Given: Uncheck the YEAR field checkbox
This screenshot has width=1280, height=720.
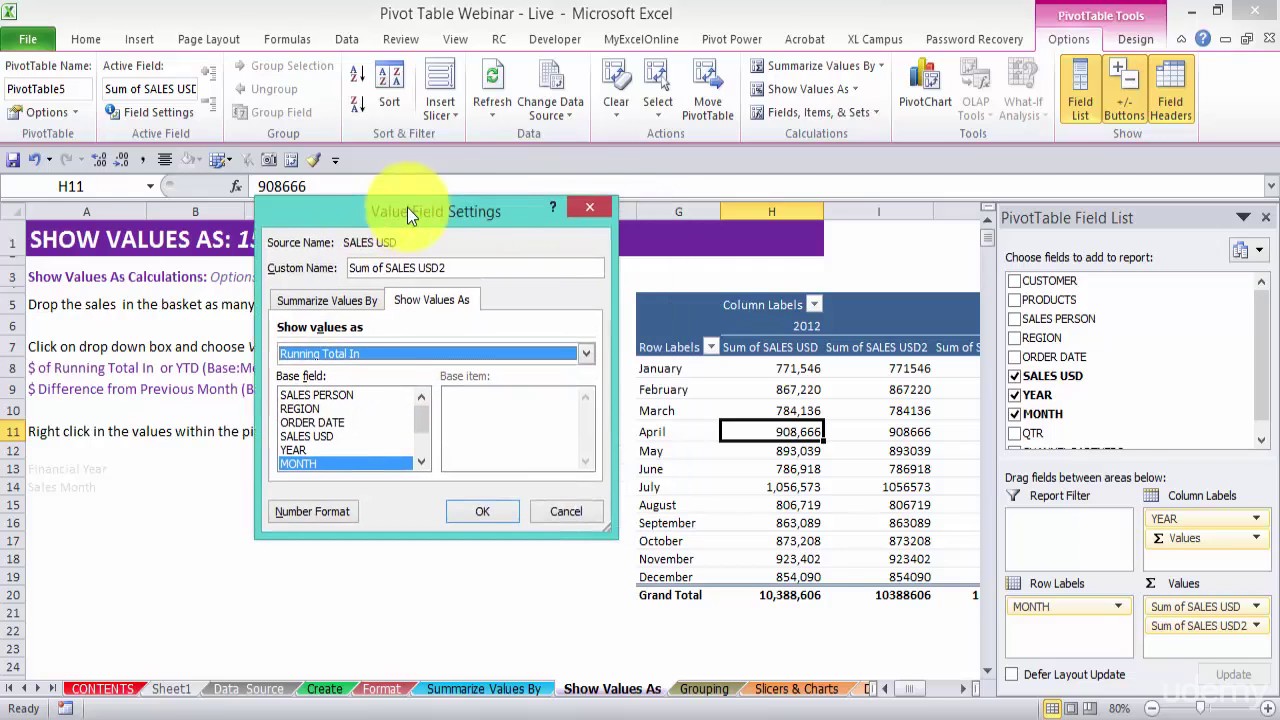Looking at the screenshot, I should (x=1015, y=395).
